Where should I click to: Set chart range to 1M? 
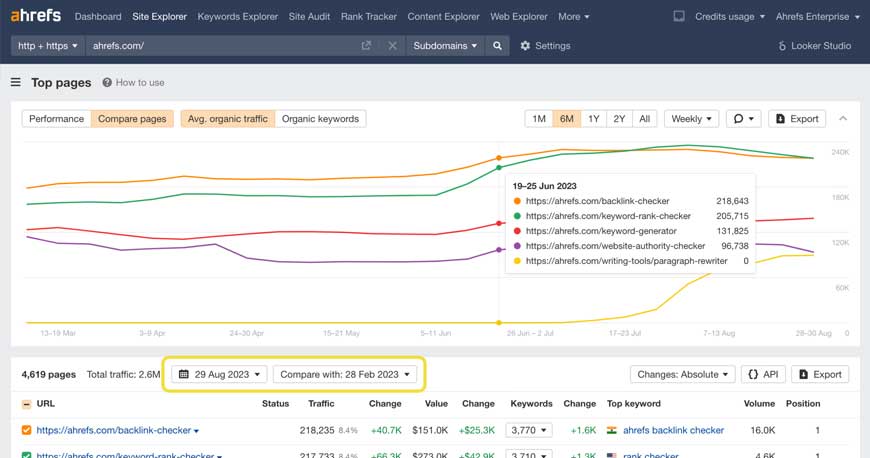(x=539, y=119)
